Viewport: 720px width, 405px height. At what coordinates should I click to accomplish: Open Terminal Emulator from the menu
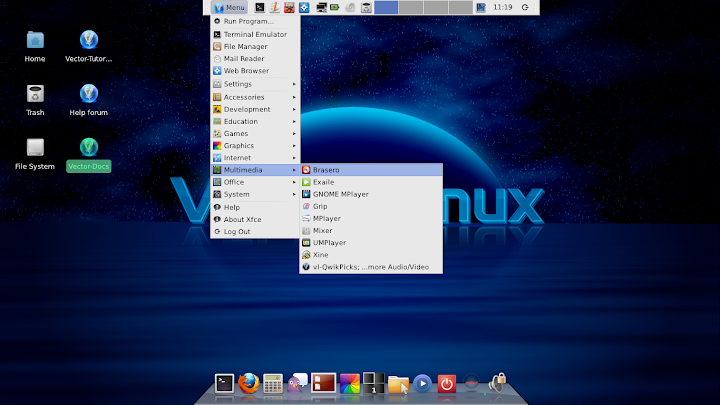pyautogui.click(x=255, y=34)
